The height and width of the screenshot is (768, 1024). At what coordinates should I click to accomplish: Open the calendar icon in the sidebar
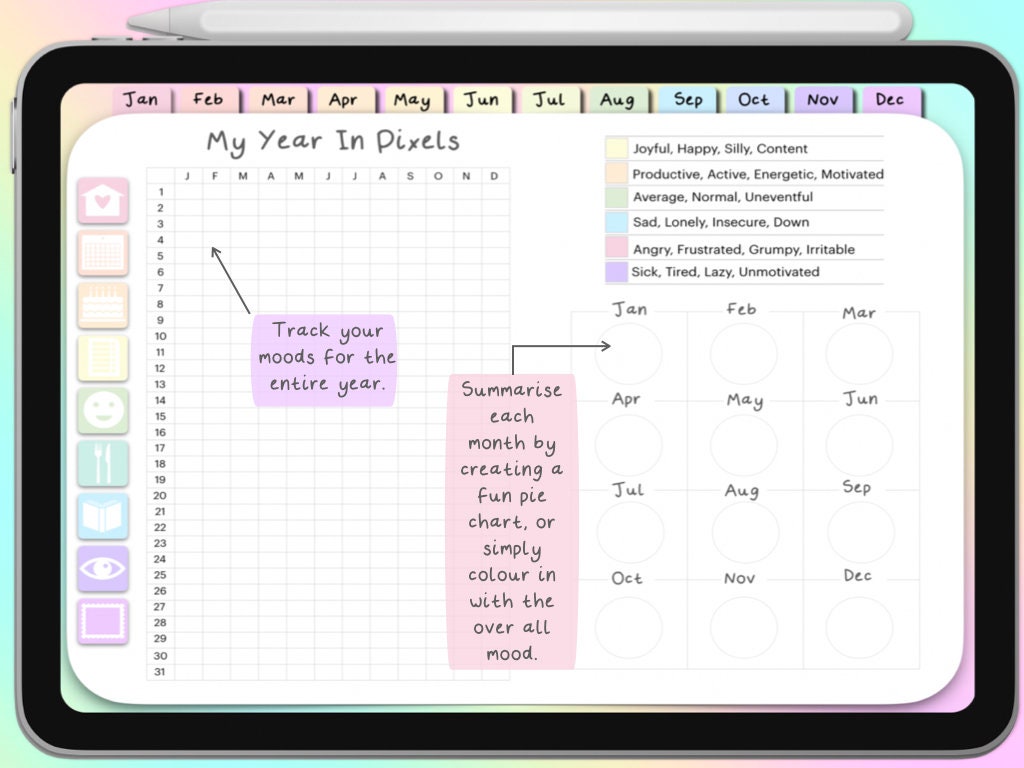pyautogui.click(x=103, y=254)
